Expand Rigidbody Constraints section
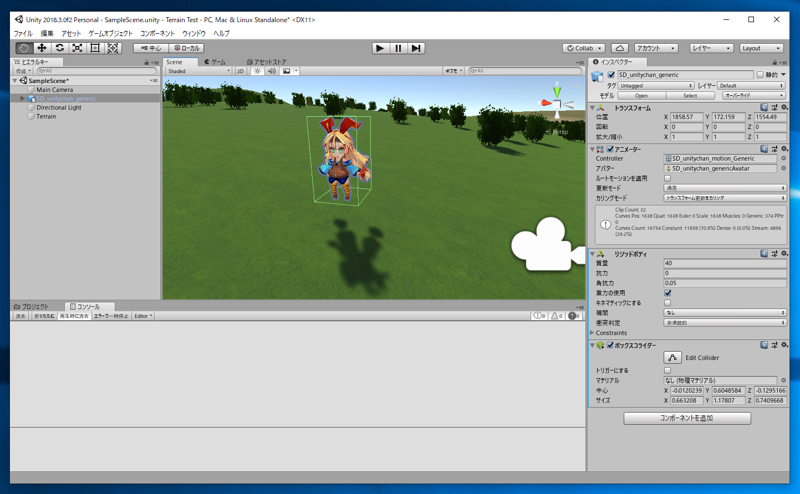This screenshot has width=800, height=494. [x=592, y=333]
